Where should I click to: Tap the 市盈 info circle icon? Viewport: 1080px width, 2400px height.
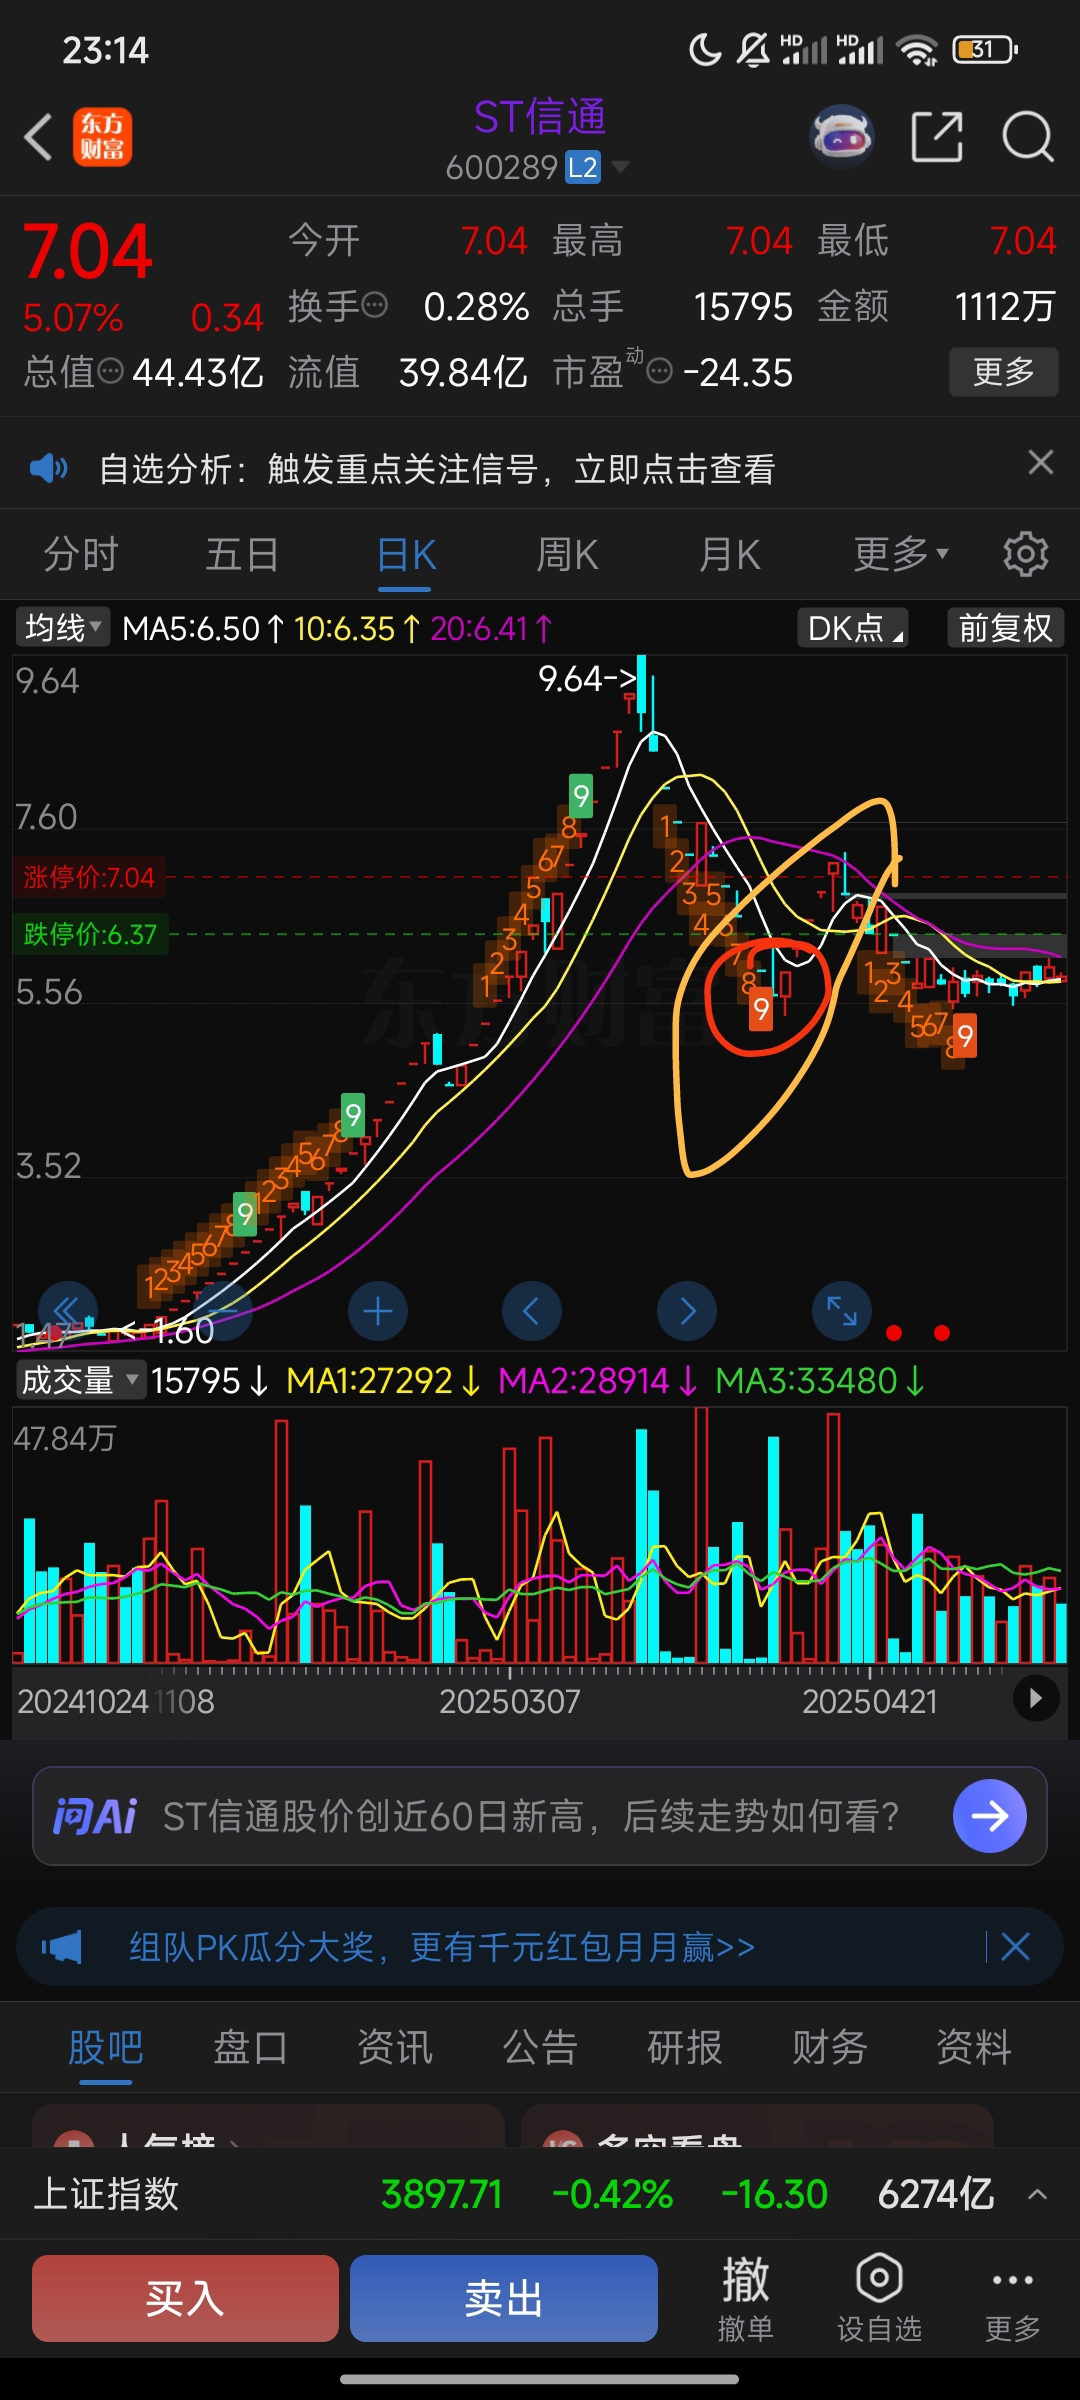coord(659,372)
